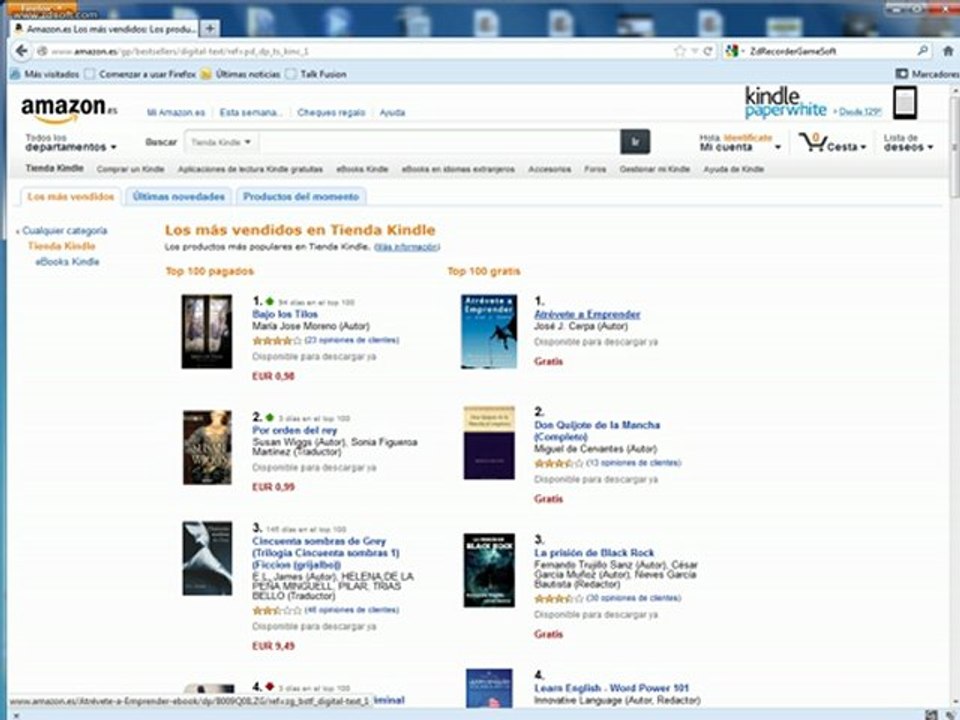
Task: Click the search magnifier in the search box
Action: [x=922, y=51]
